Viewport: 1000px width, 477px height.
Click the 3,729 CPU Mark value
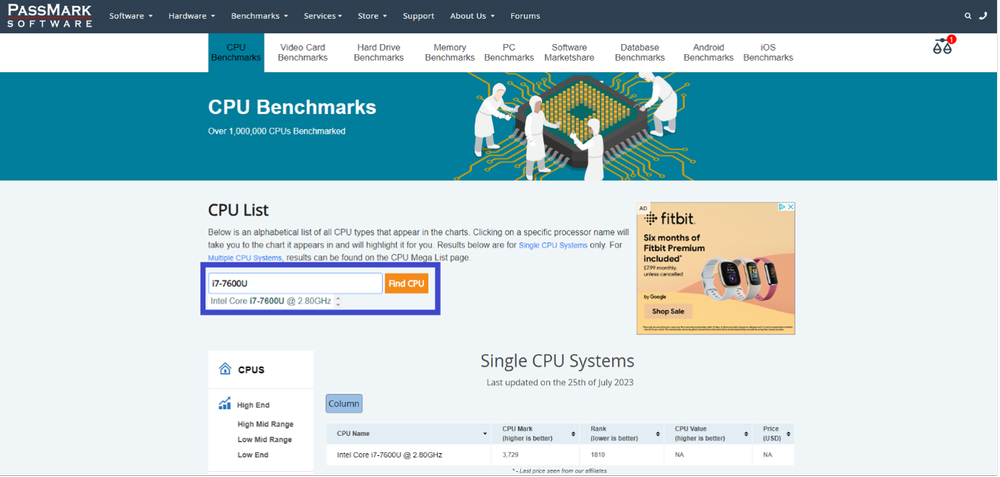coord(511,455)
